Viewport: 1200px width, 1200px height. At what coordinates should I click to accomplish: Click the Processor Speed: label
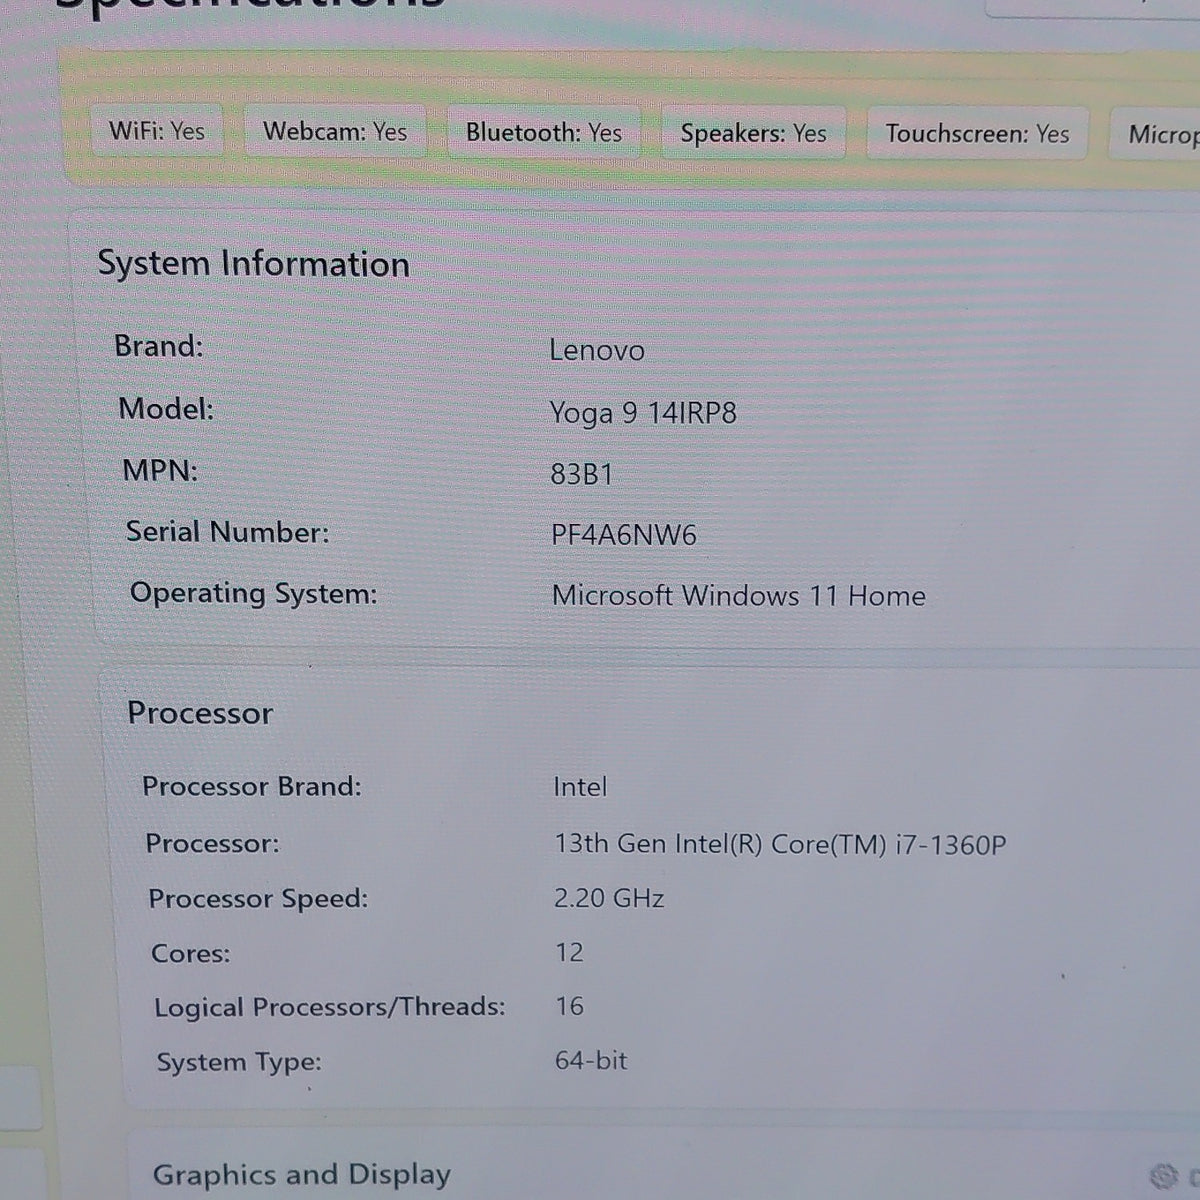258,898
